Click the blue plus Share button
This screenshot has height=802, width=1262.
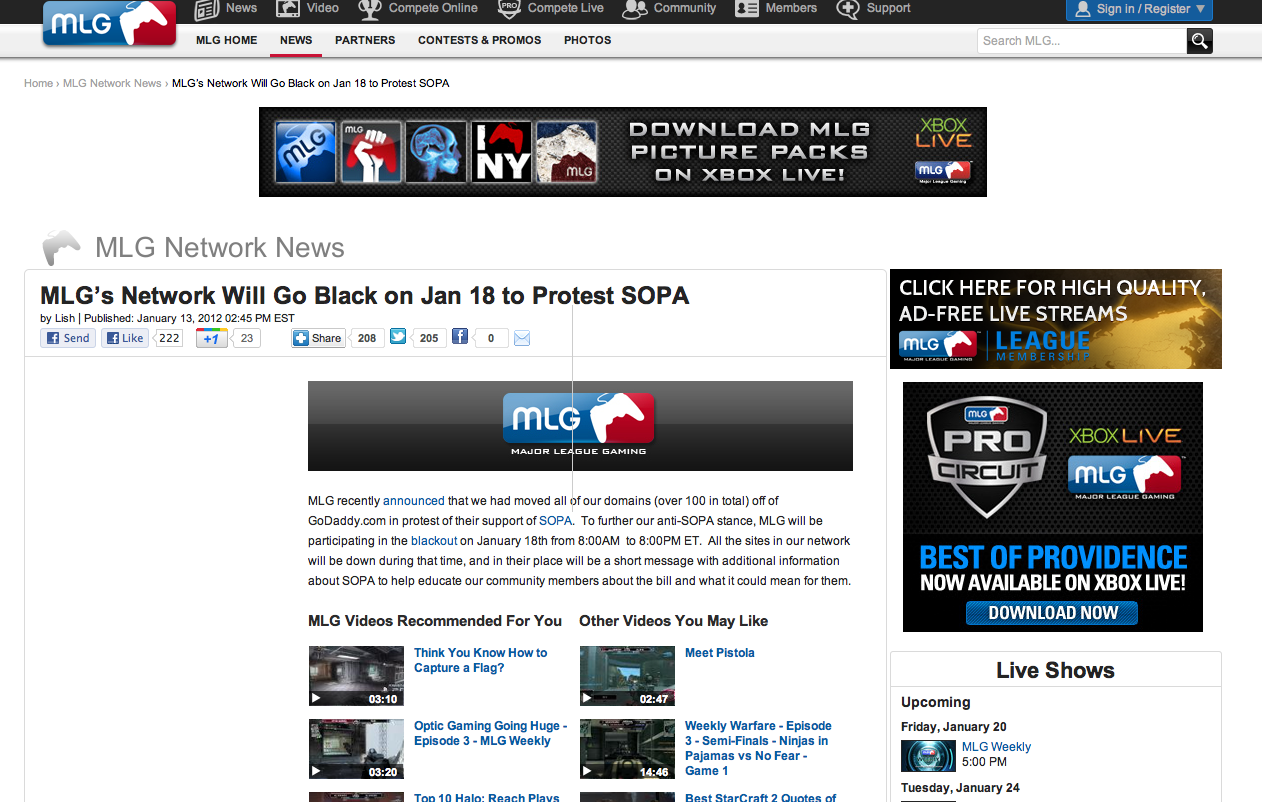click(318, 338)
